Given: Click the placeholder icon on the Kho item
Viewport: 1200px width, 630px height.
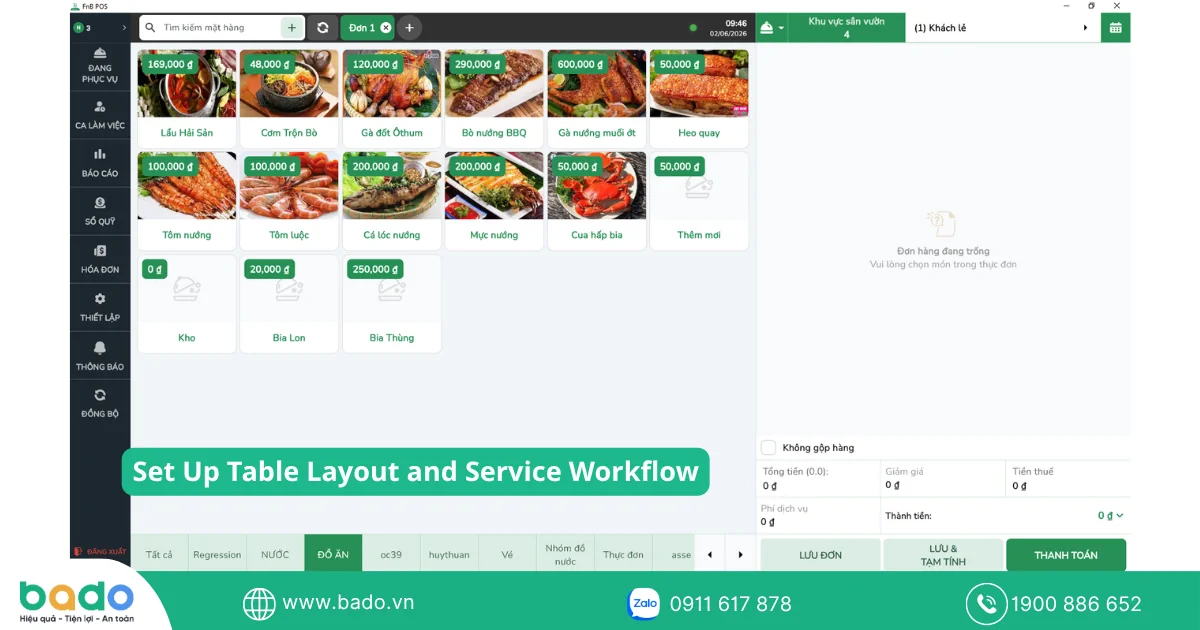Looking at the screenshot, I should (x=187, y=289).
